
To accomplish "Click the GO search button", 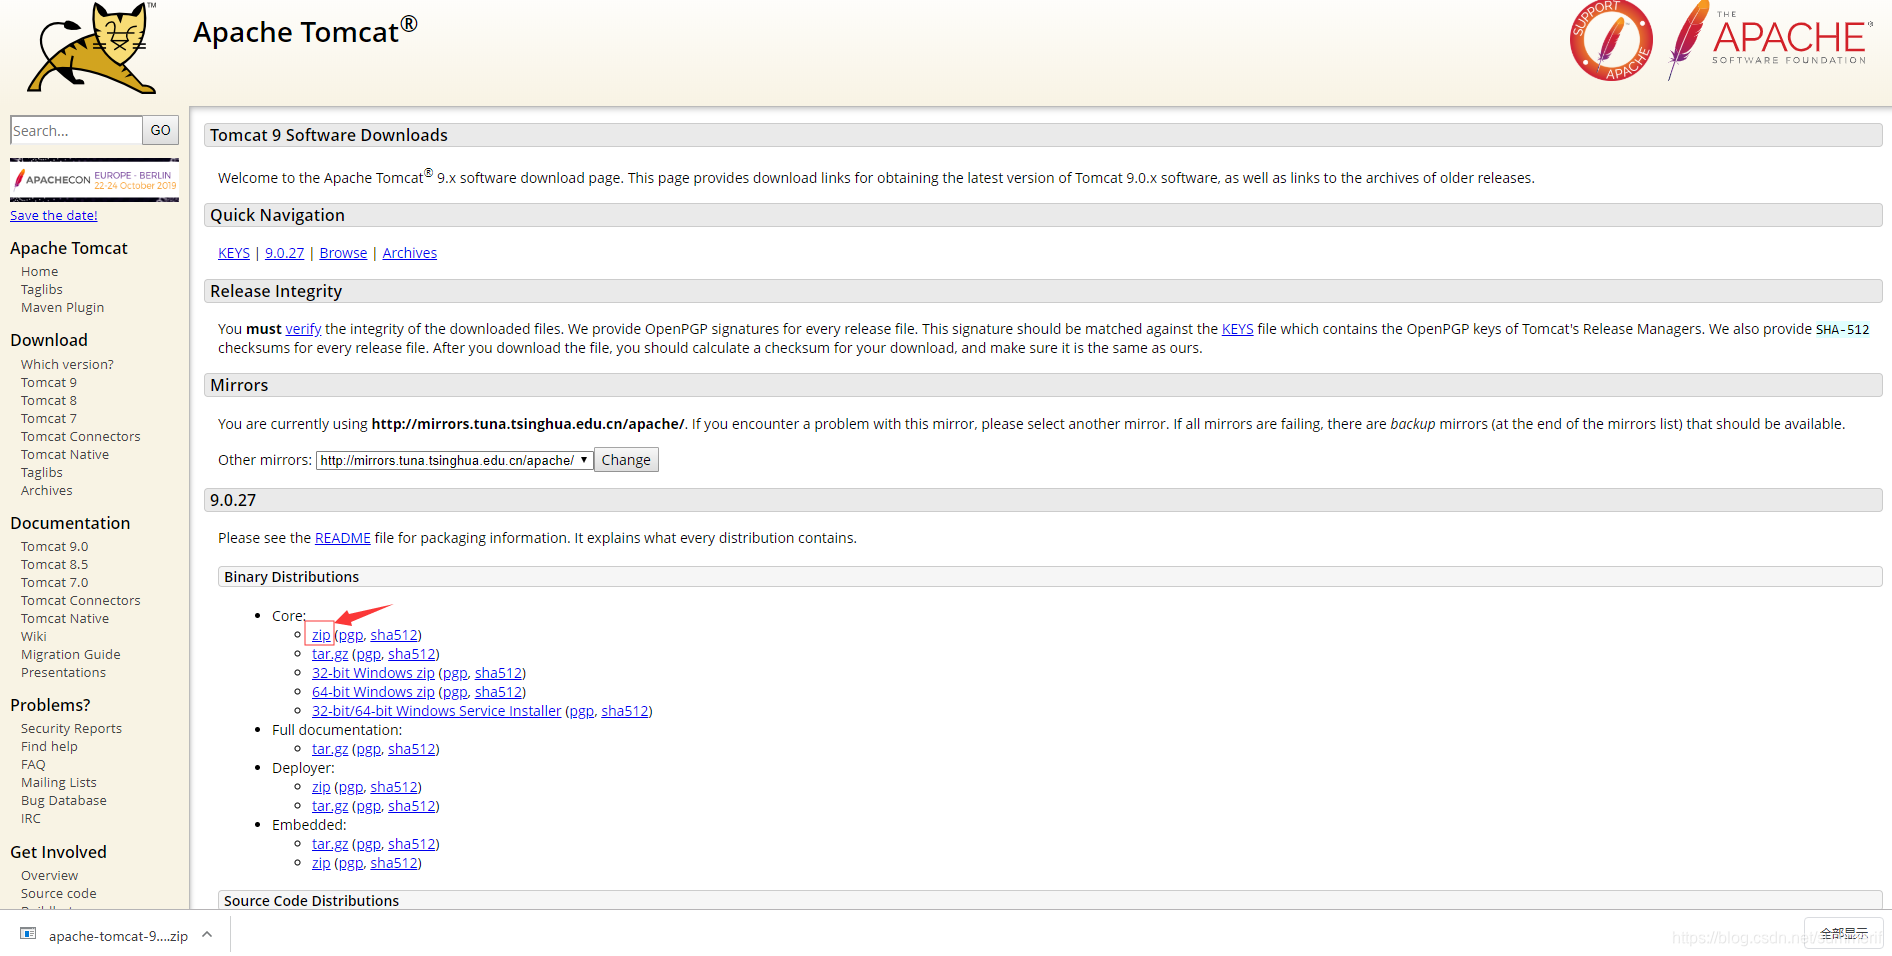I will [x=160, y=130].
